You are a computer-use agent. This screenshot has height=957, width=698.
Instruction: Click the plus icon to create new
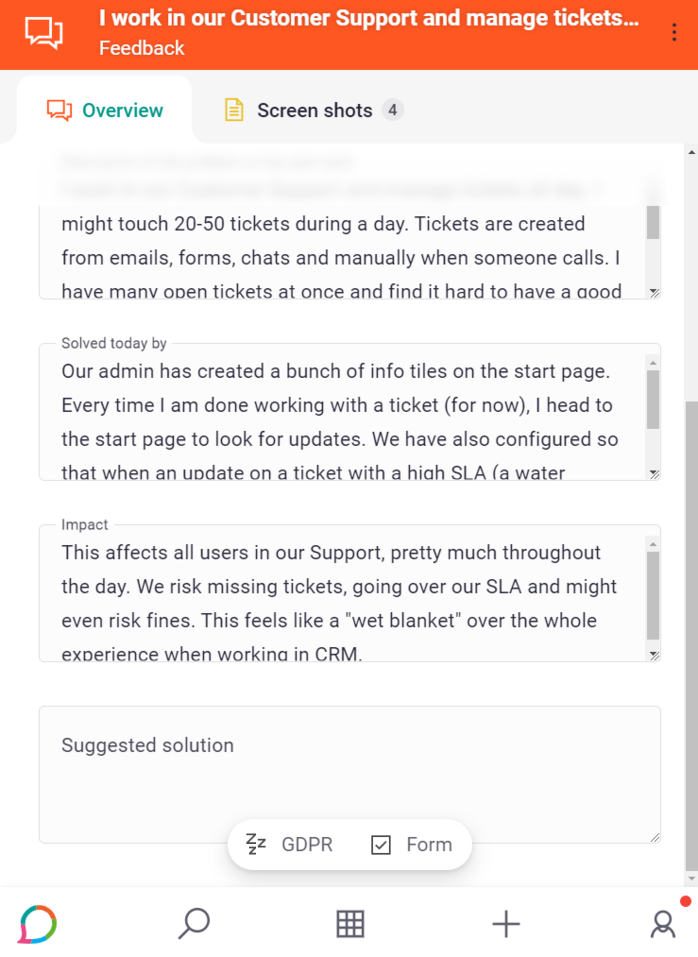click(506, 923)
